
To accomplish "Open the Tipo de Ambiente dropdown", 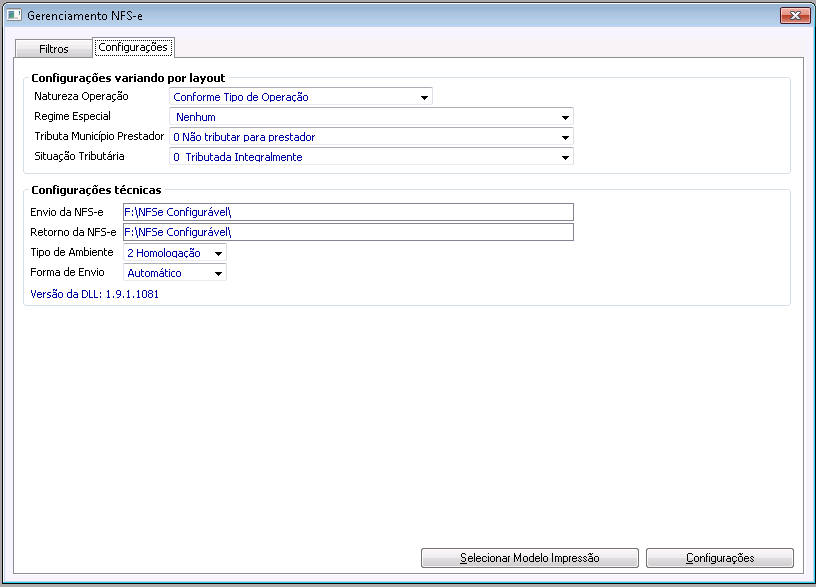I will coord(219,254).
